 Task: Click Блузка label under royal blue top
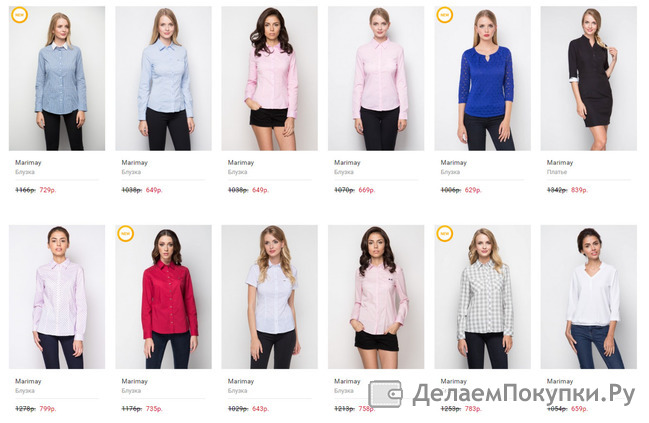(450, 172)
